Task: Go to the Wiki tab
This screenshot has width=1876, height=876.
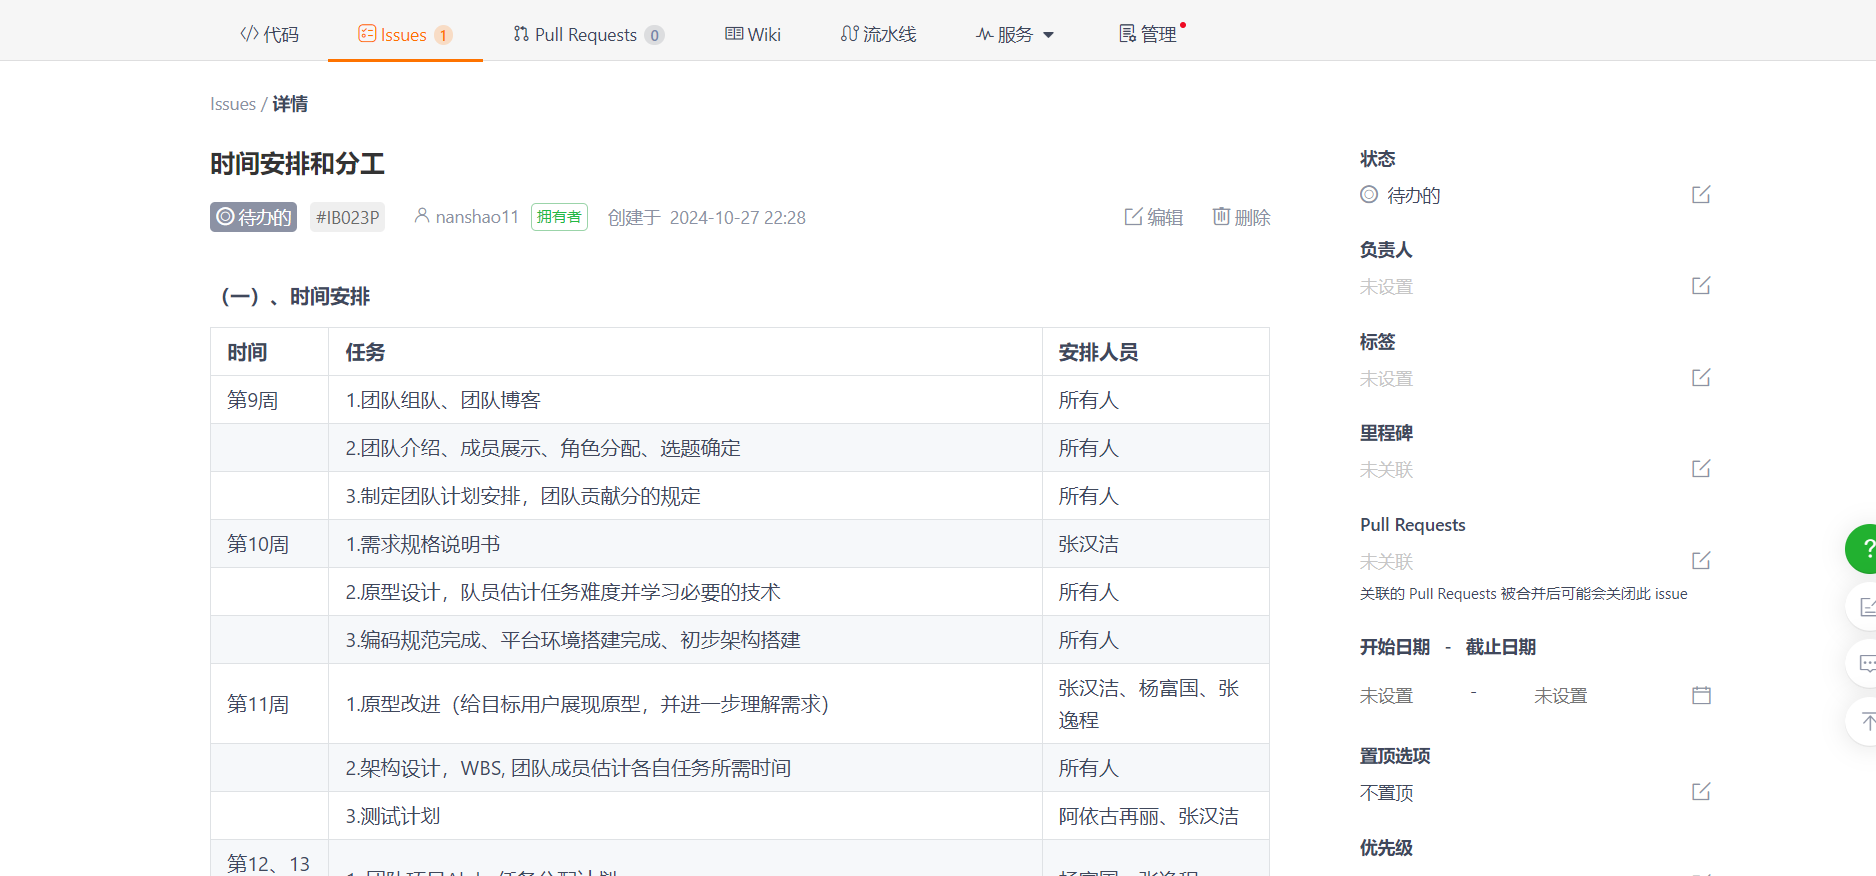Action: click(752, 34)
